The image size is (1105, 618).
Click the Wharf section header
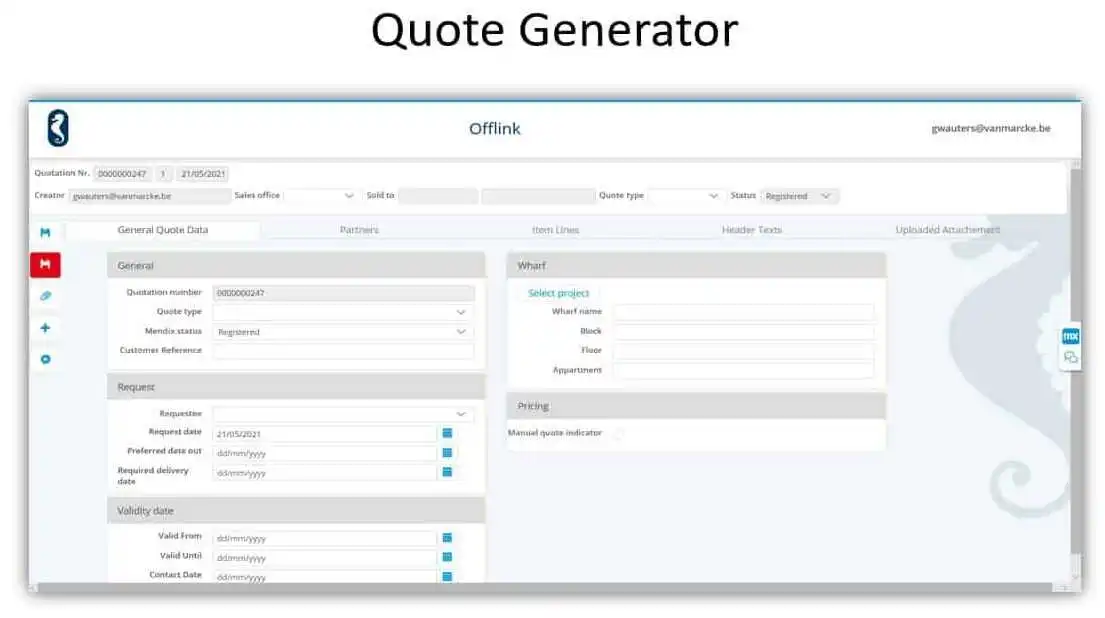coord(696,266)
